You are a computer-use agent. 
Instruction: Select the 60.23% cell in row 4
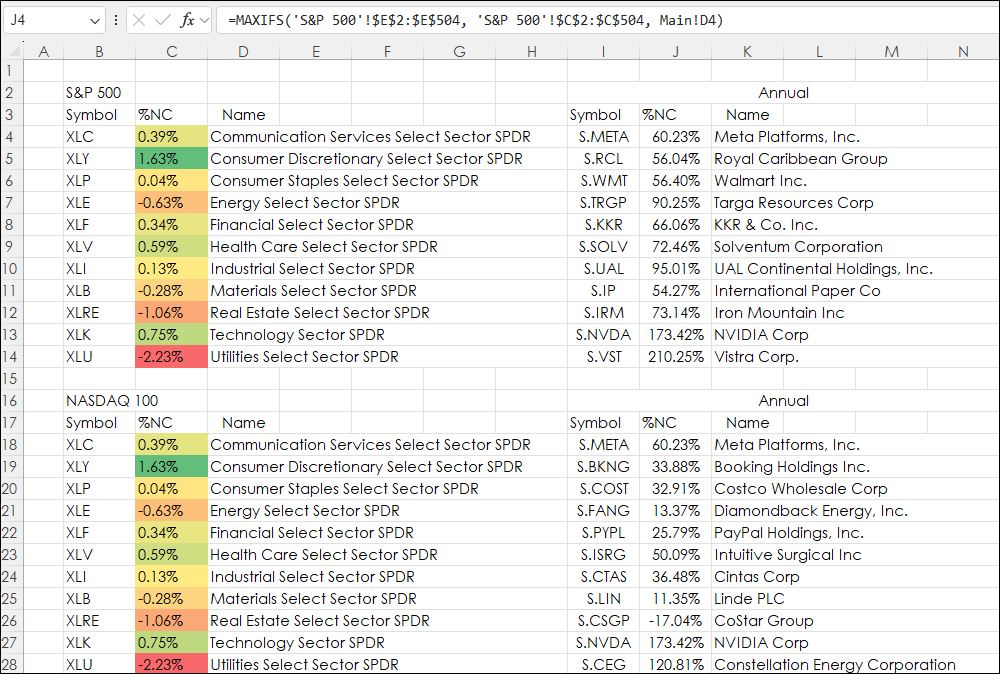click(675, 137)
